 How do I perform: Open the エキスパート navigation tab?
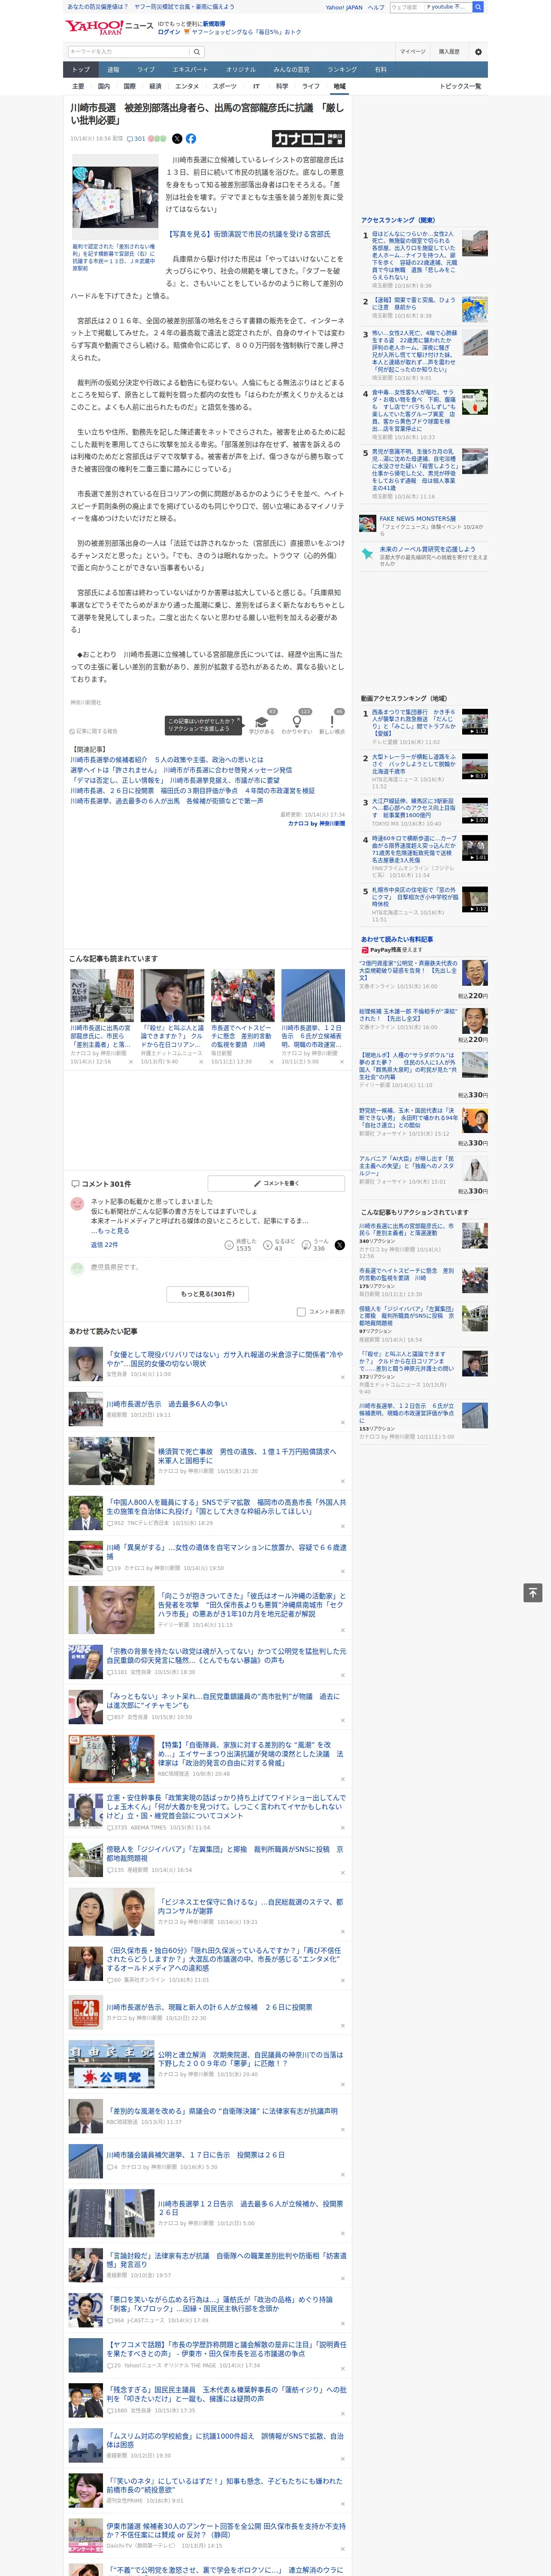point(190,70)
